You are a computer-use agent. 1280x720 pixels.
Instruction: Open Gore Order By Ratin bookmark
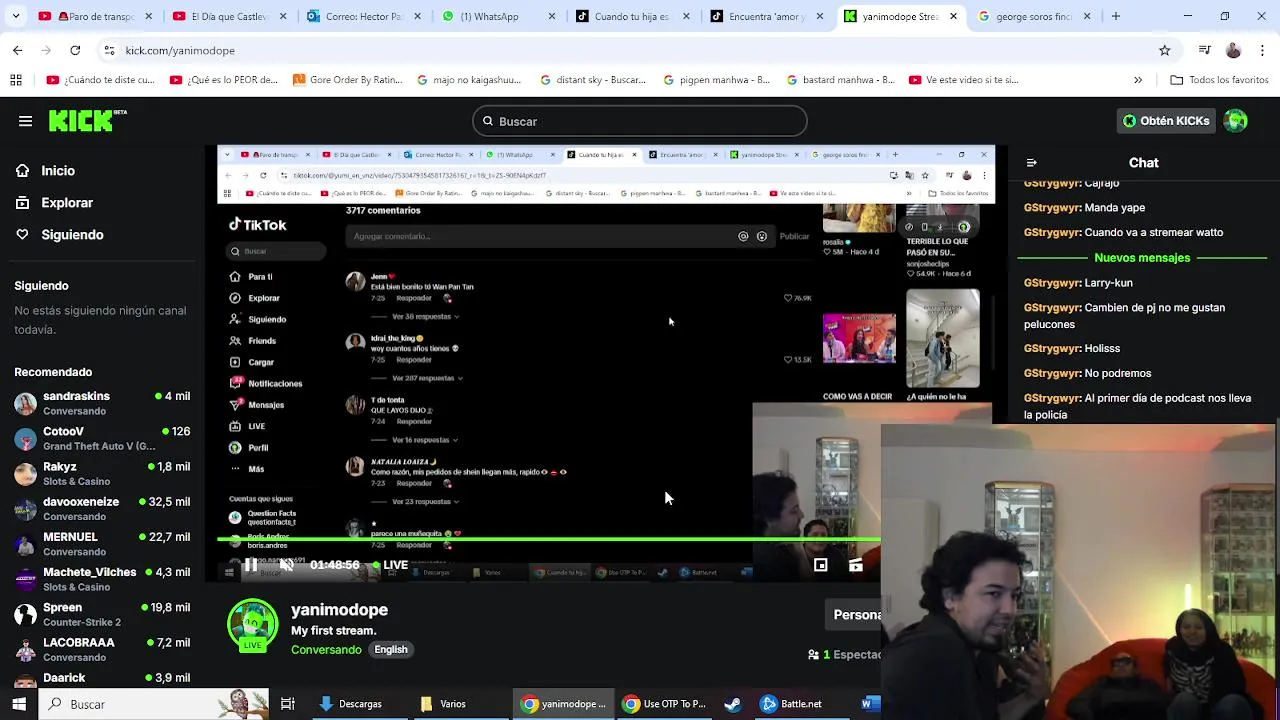point(347,80)
